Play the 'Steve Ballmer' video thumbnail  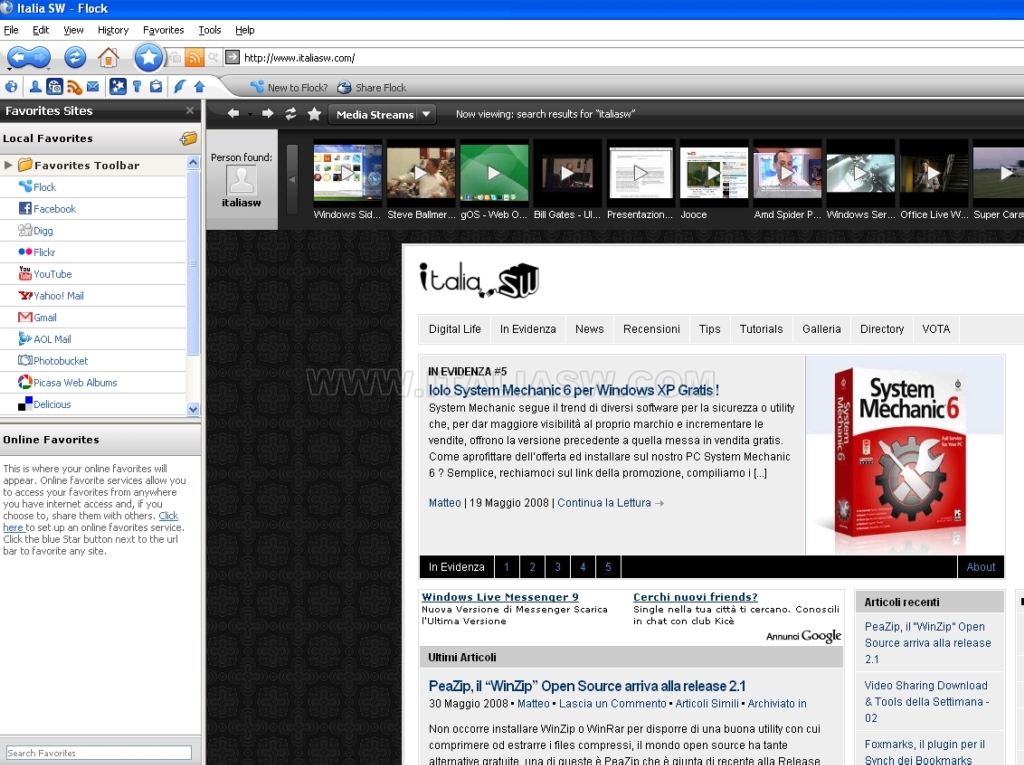(x=421, y=172)
